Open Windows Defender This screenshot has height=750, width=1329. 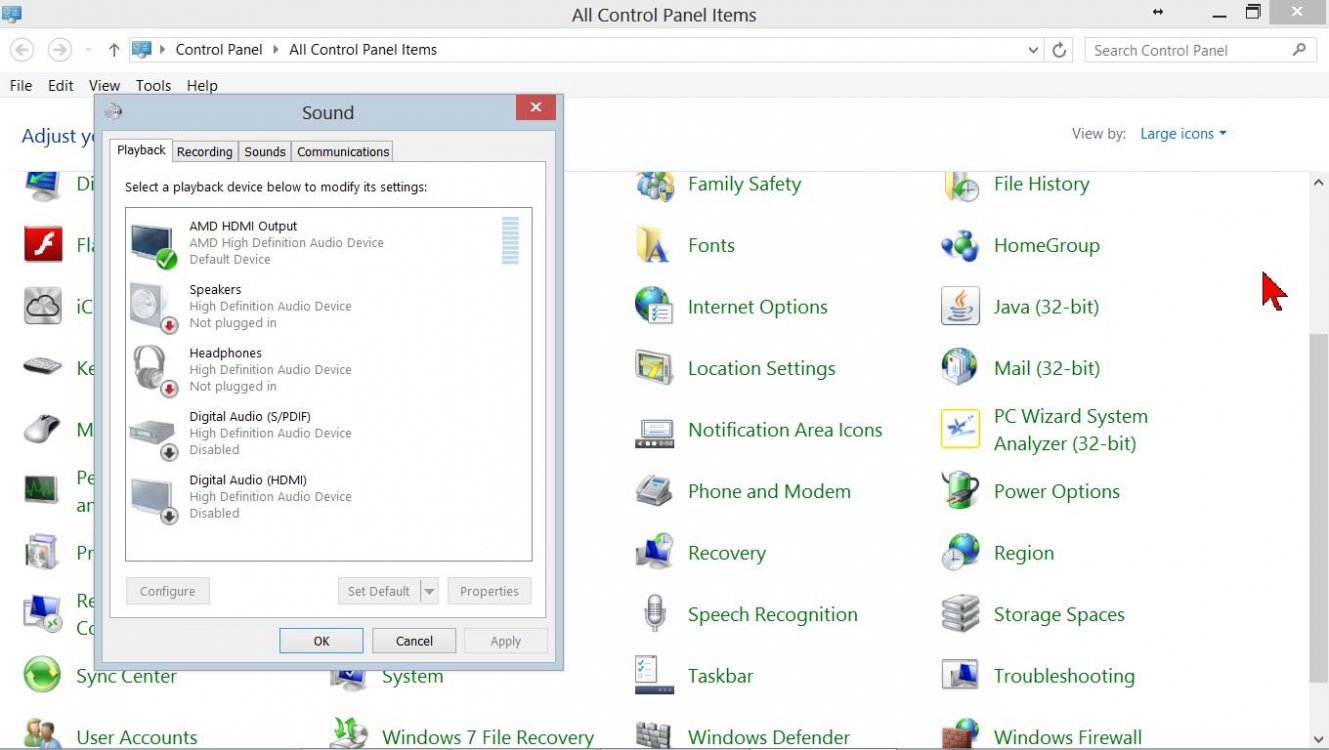(769, 736)
